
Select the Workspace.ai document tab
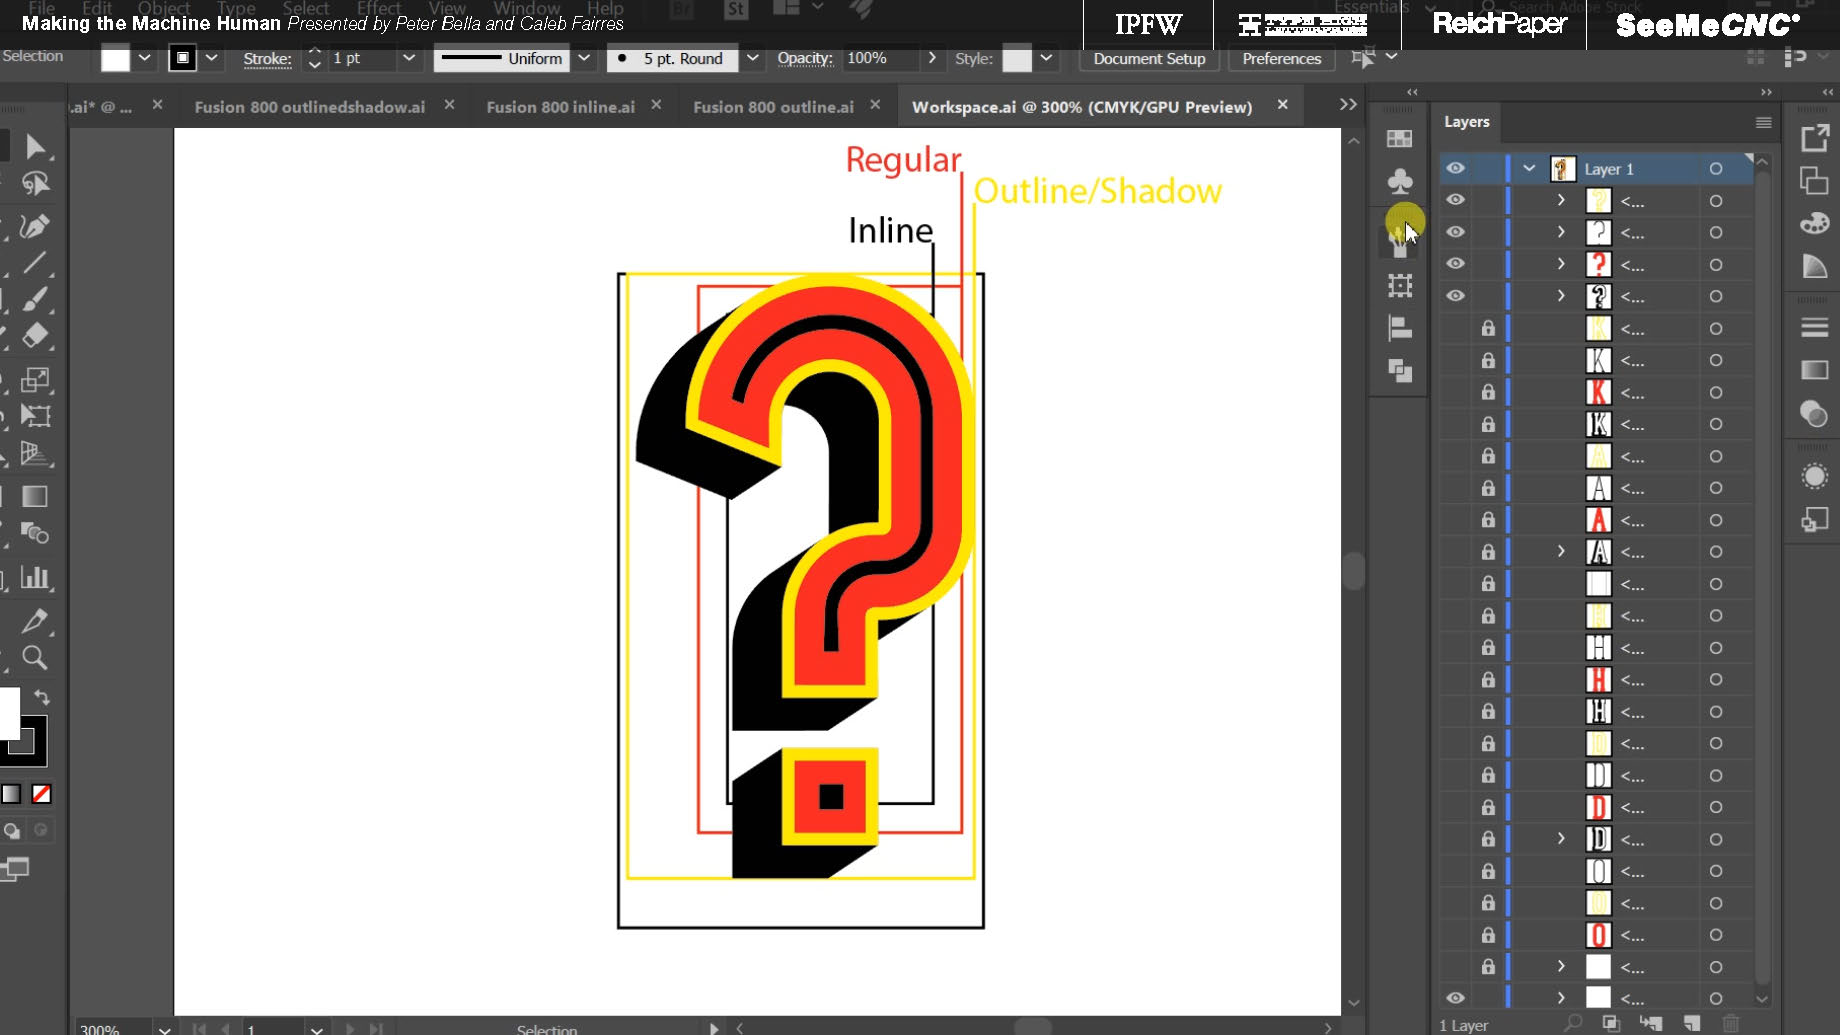pos(1081,107)
